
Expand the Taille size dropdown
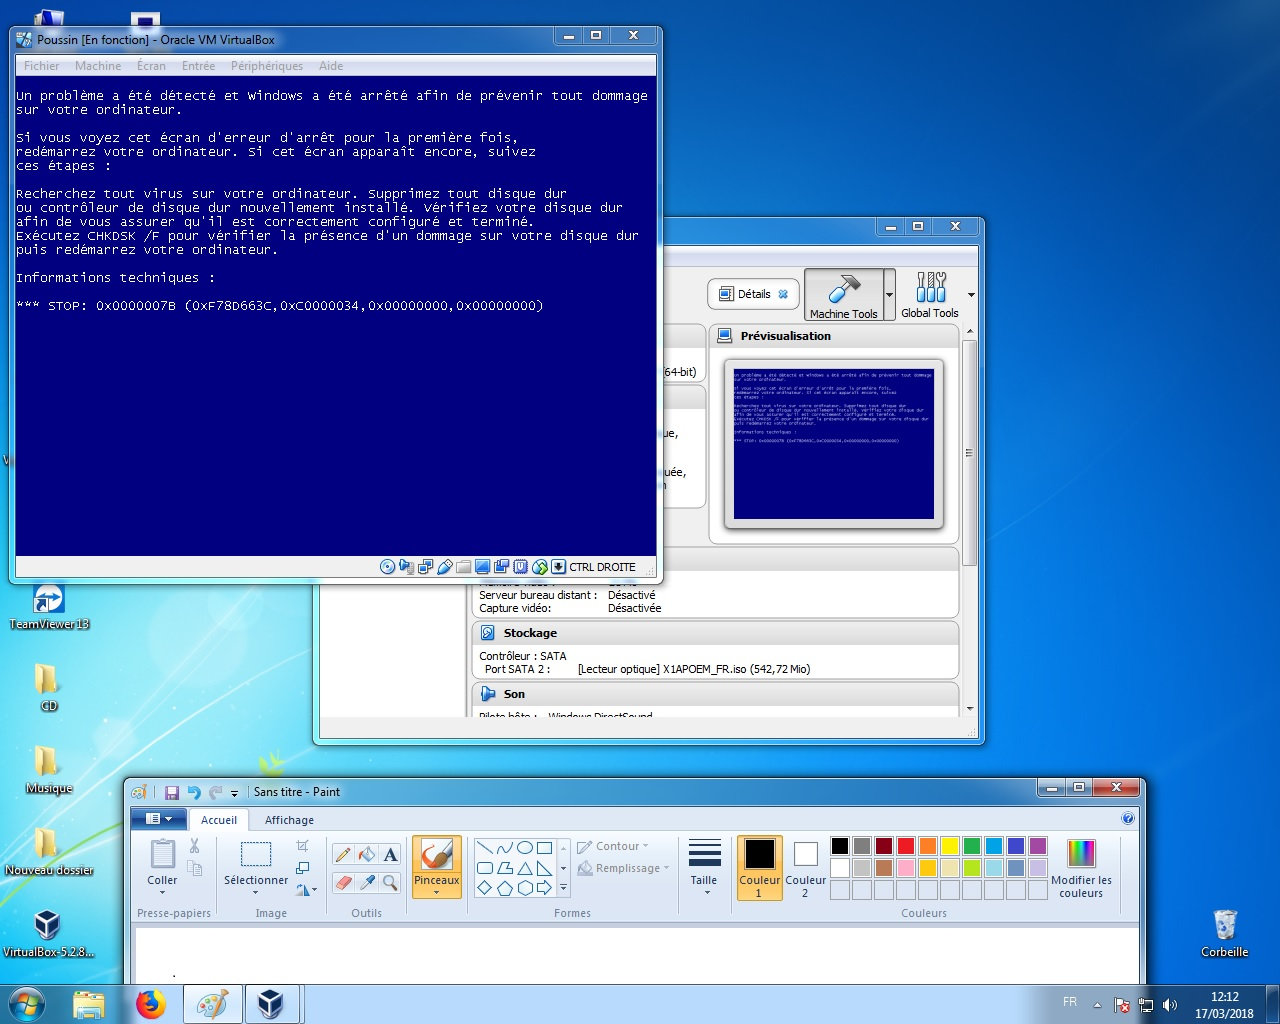point(704,867)
